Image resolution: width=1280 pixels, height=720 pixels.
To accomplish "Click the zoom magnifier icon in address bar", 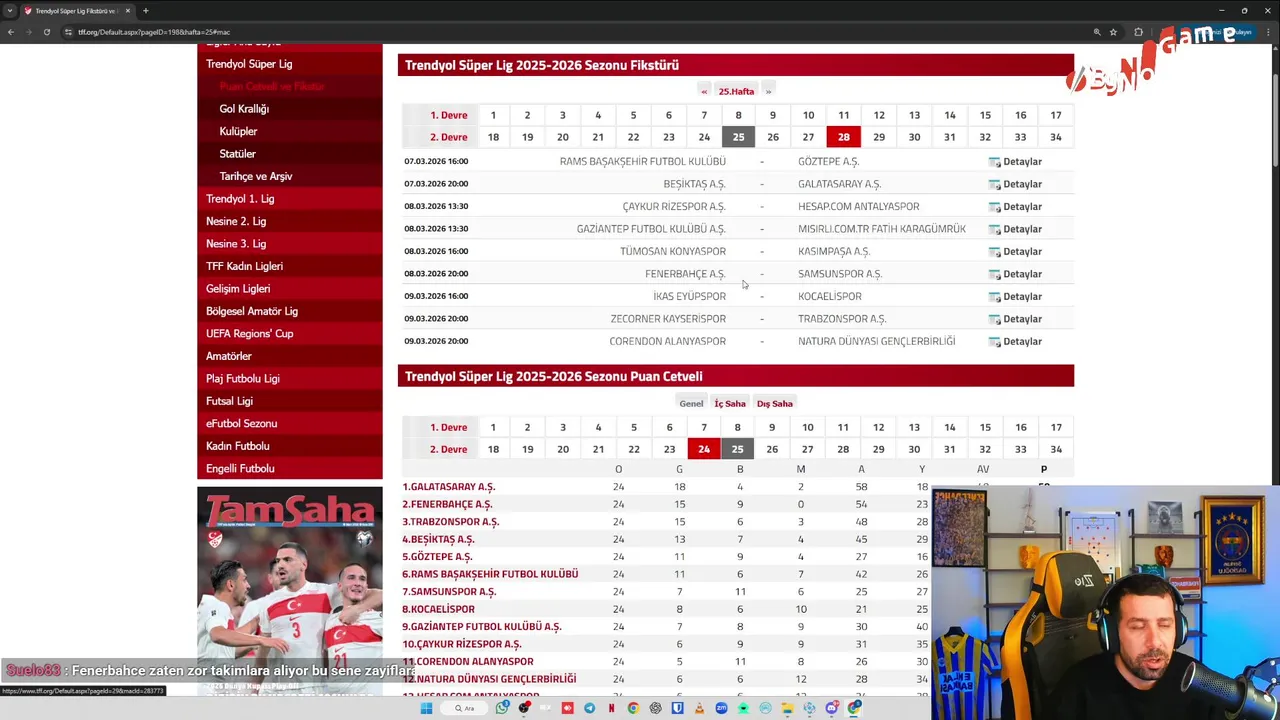I will [1097, 32].
